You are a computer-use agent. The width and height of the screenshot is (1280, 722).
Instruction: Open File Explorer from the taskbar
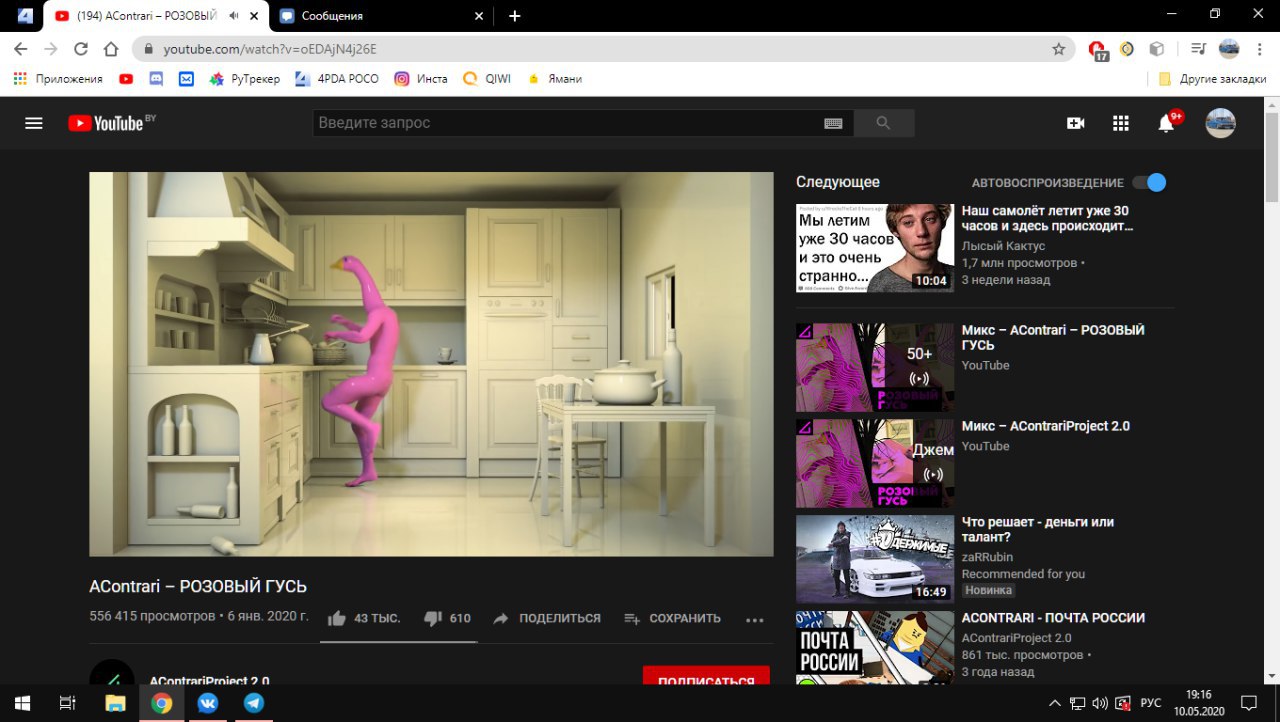click(x=115, y=703)
